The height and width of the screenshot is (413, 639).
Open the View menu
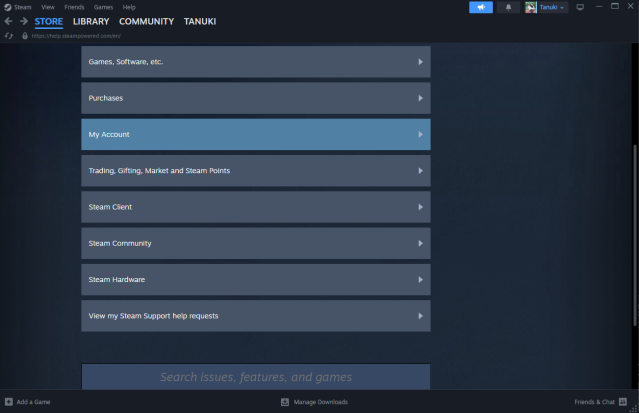tap(48, 7)
